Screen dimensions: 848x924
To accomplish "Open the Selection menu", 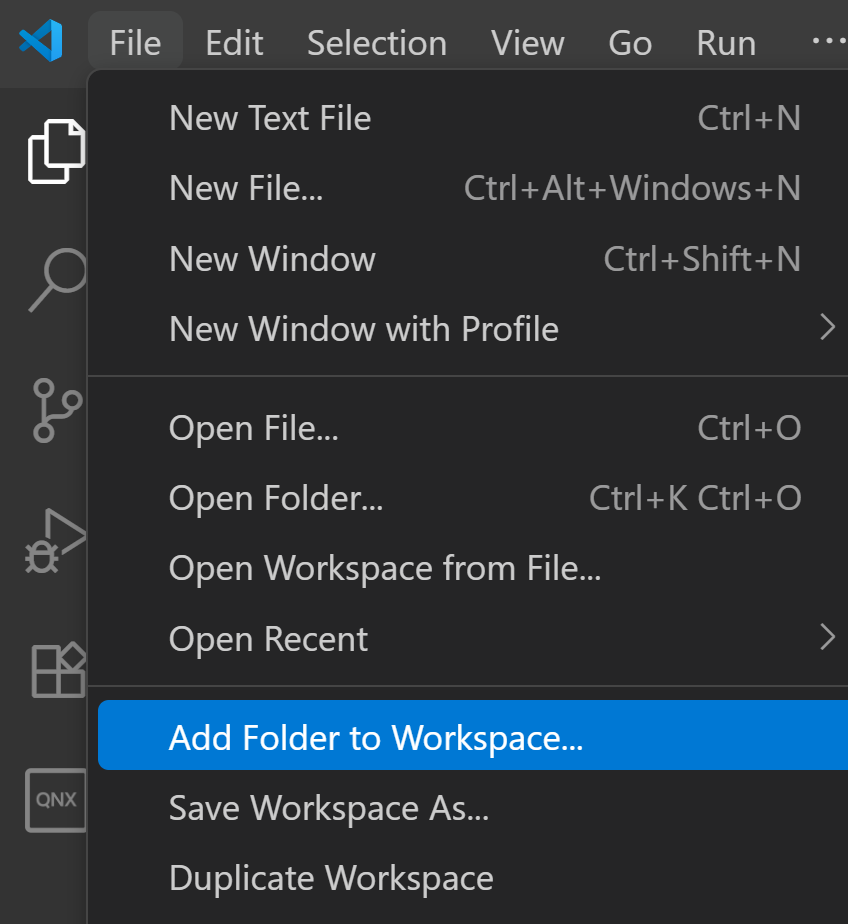I will point(376,43).
